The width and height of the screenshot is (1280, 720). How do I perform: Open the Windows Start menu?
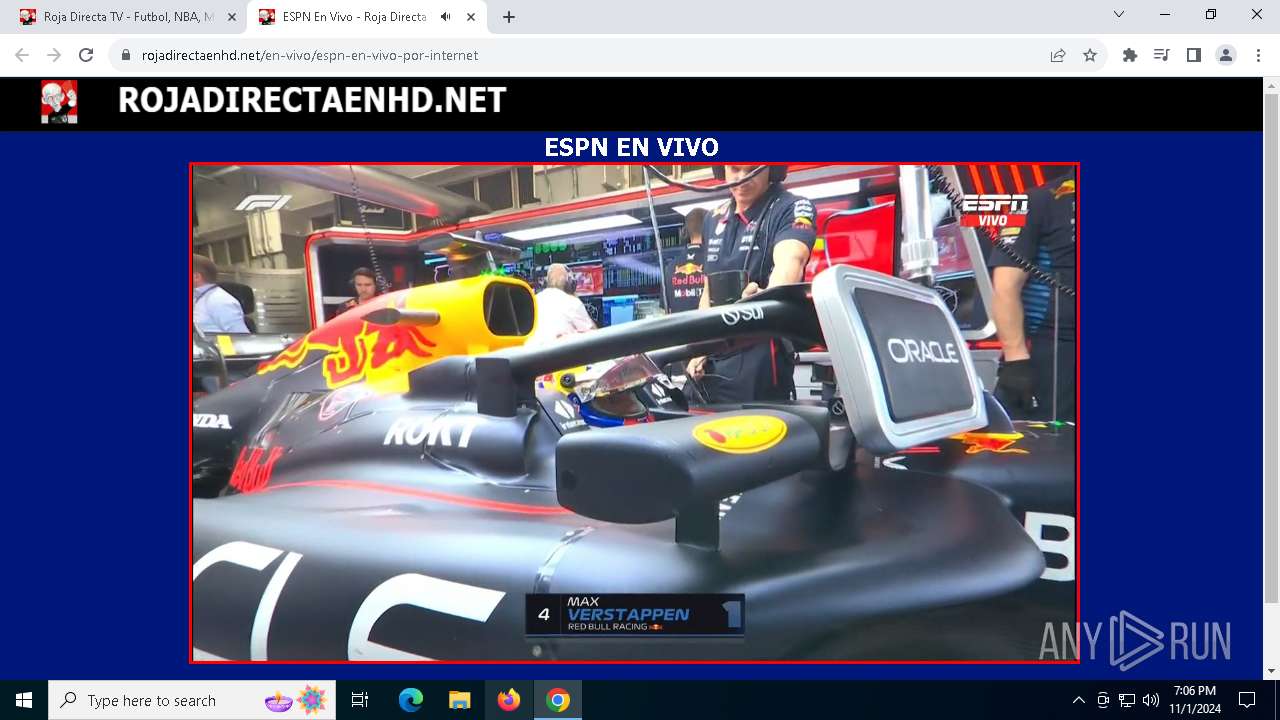[24, 700]
